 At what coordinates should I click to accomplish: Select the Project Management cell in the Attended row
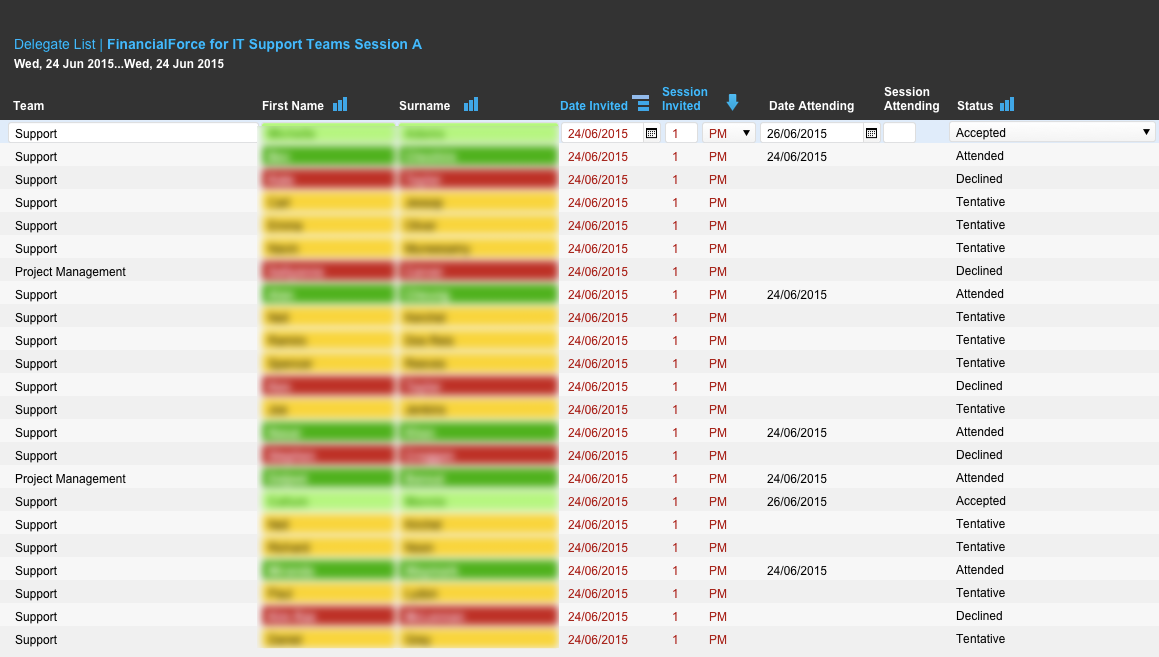tap(70, 478)
